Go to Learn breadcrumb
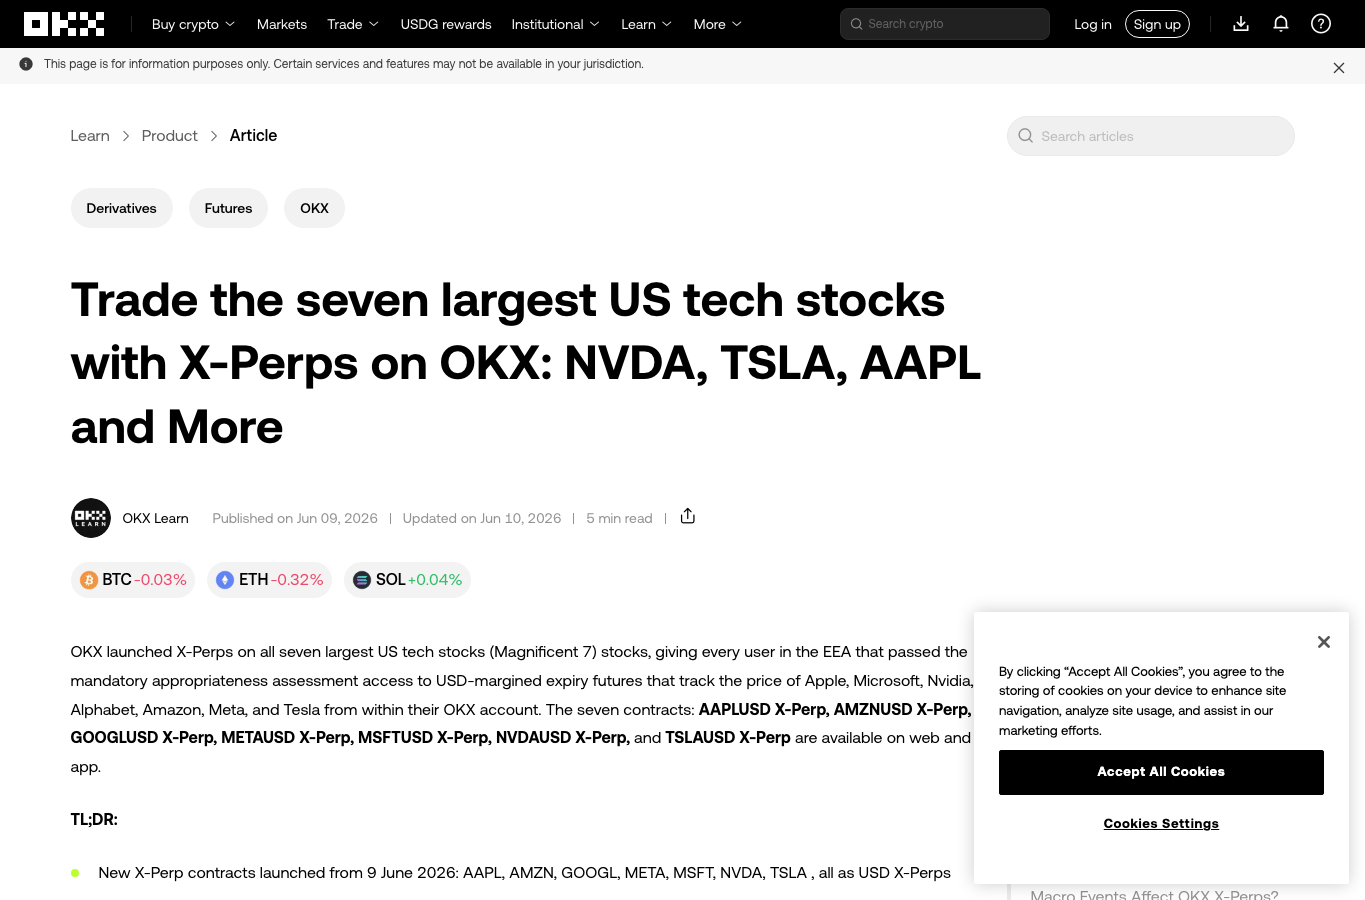This screenshot has height=900, width=1365. point(90,136)
